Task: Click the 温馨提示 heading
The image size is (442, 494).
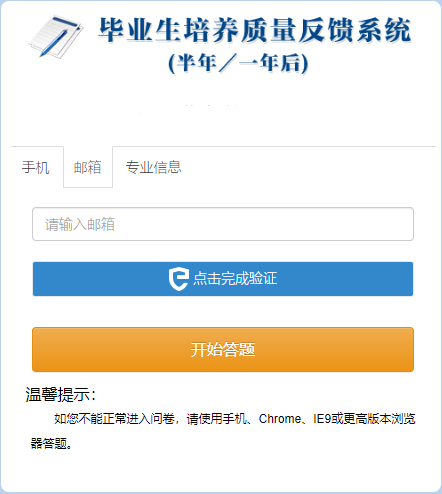Action: tap(61, 394)
